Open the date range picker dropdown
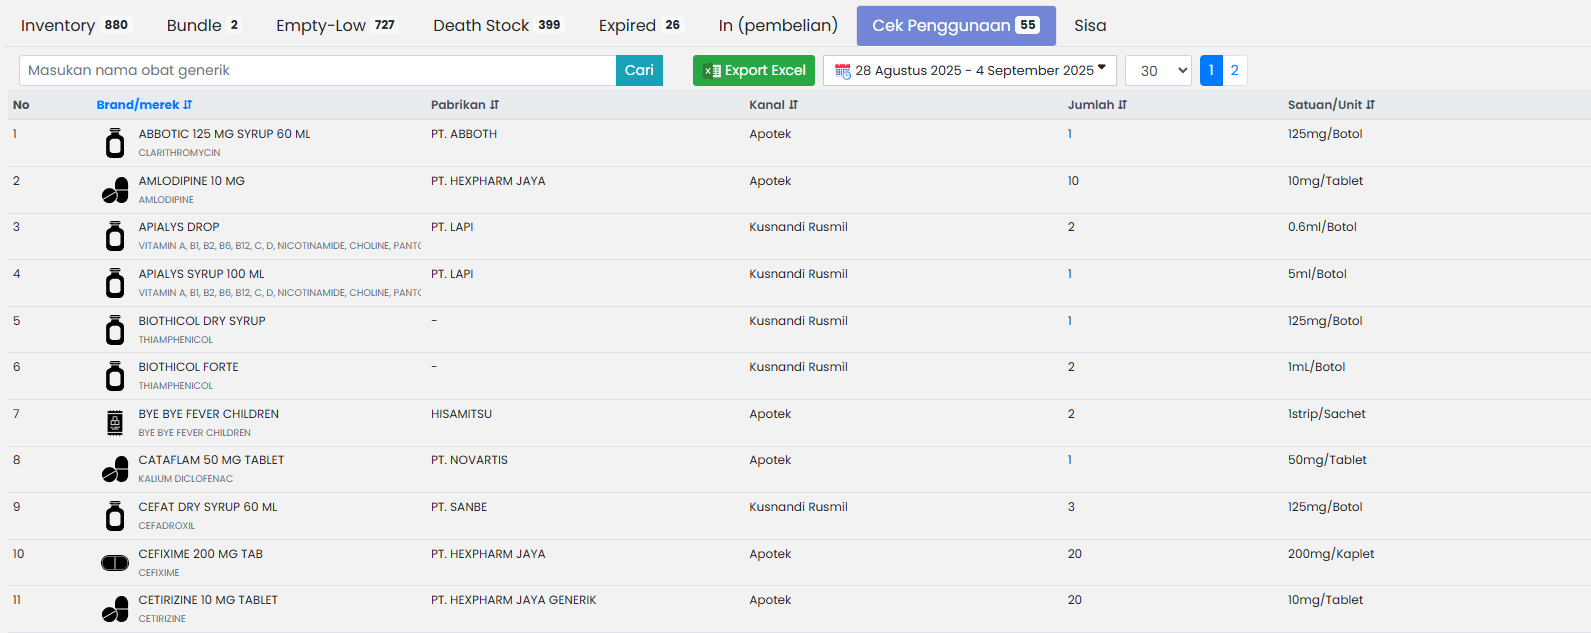The height and width of the screenshot is (633, 1591). (x=969, y=71)
